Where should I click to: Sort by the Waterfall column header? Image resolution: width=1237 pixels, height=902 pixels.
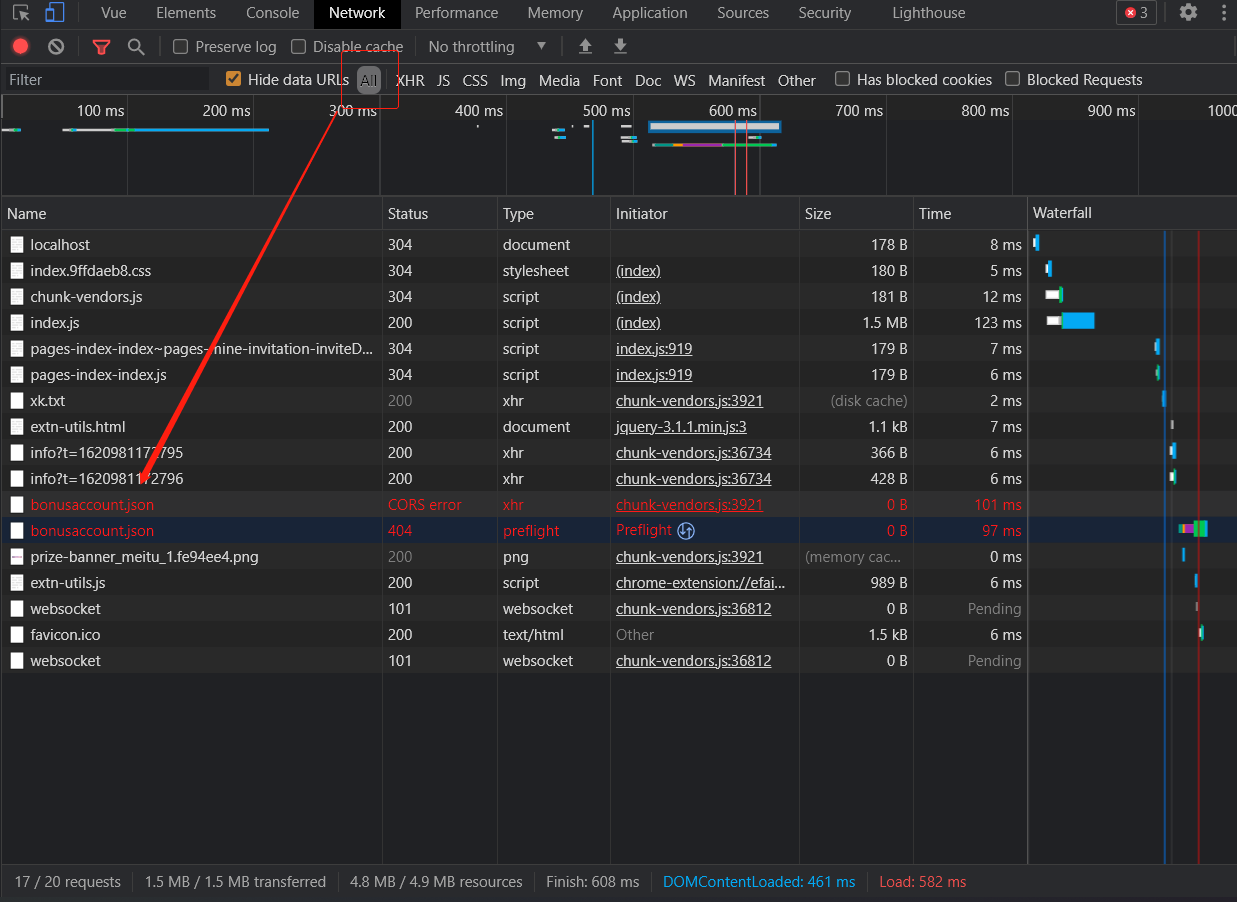pyautogui.click(x=1133, y=213)
